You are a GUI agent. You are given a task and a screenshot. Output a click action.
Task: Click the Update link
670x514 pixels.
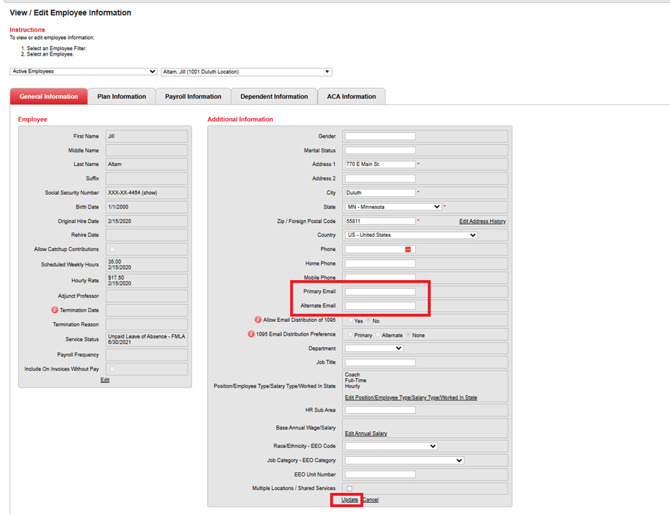point(349,499)
